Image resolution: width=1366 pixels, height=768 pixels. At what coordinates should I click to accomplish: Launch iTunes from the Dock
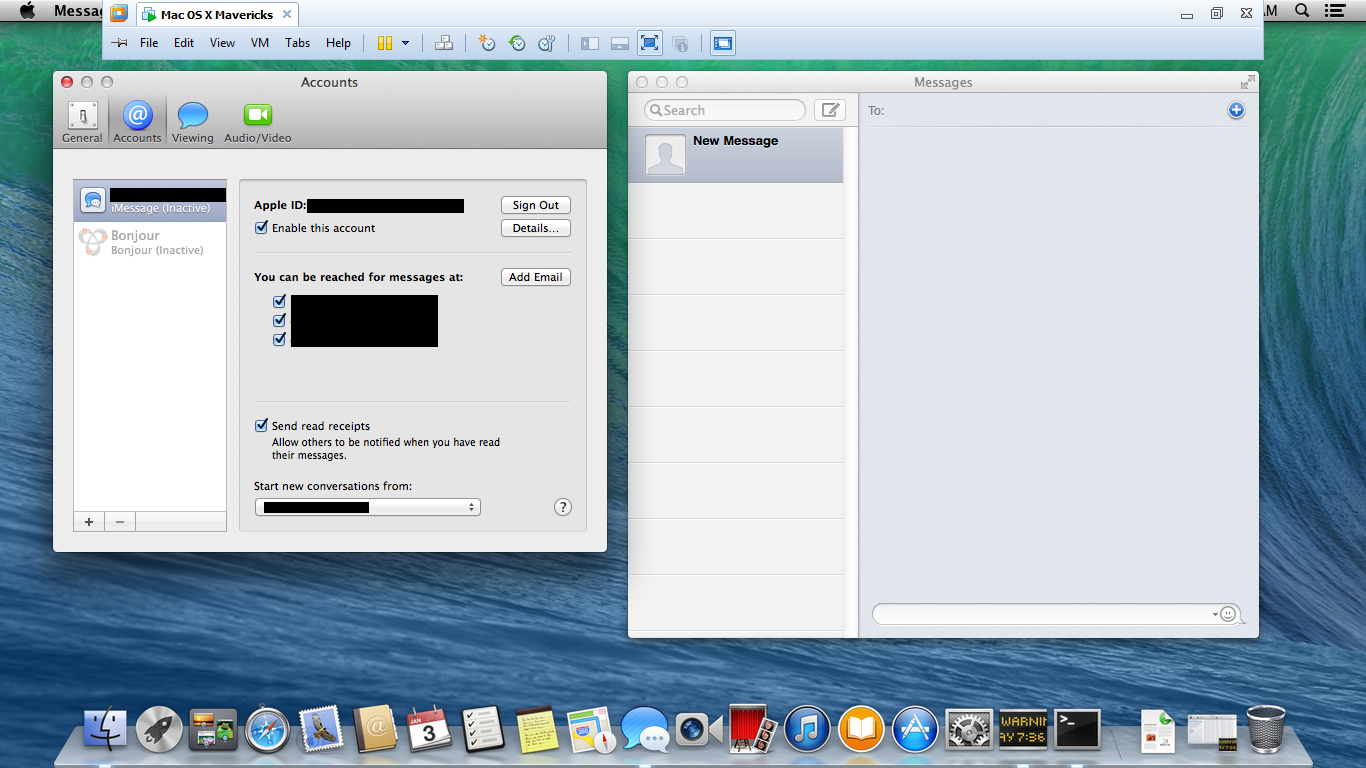tap(807, 729)
